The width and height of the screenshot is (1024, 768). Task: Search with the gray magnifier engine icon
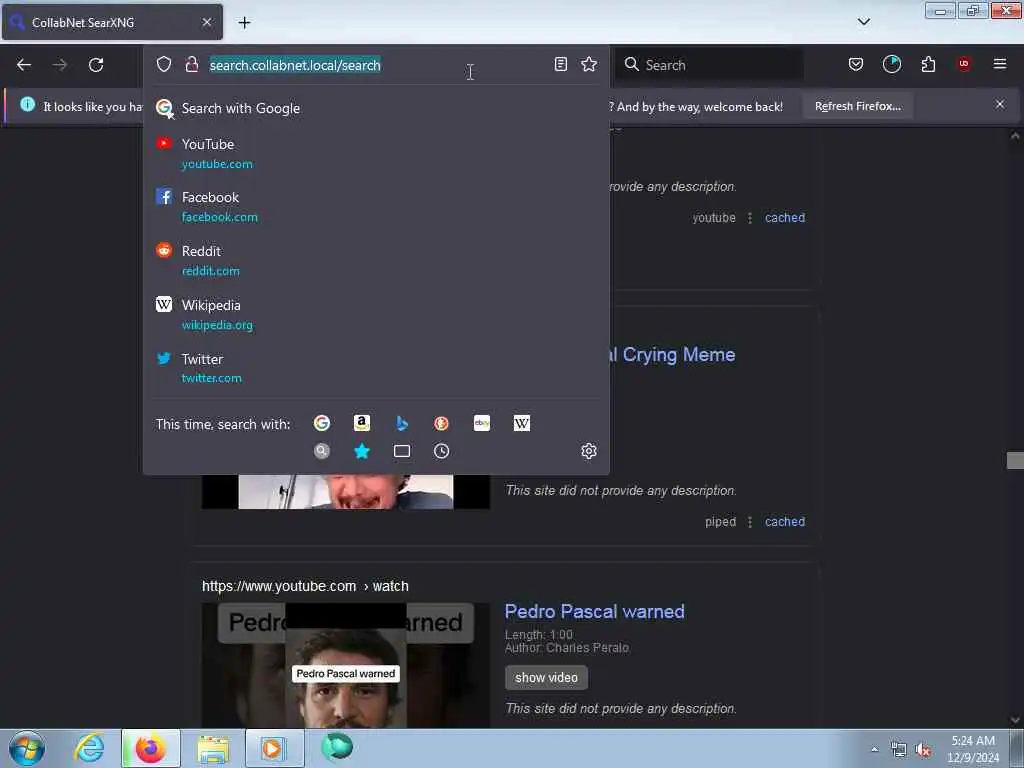pos(322,451)
